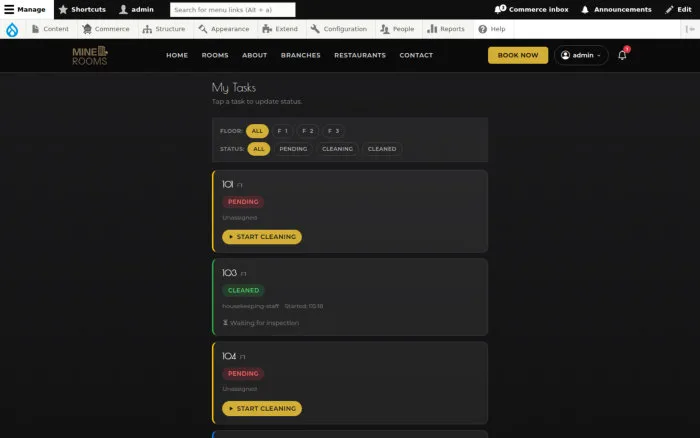700x438 pixels.
Task: Click the My Tasks heading
Action: click(234, 88)
